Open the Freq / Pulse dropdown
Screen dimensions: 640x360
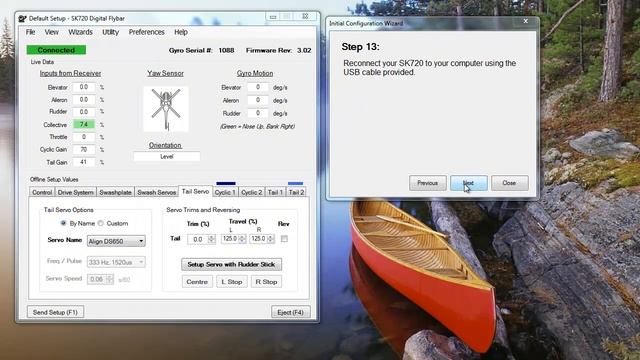click(116, 262)
